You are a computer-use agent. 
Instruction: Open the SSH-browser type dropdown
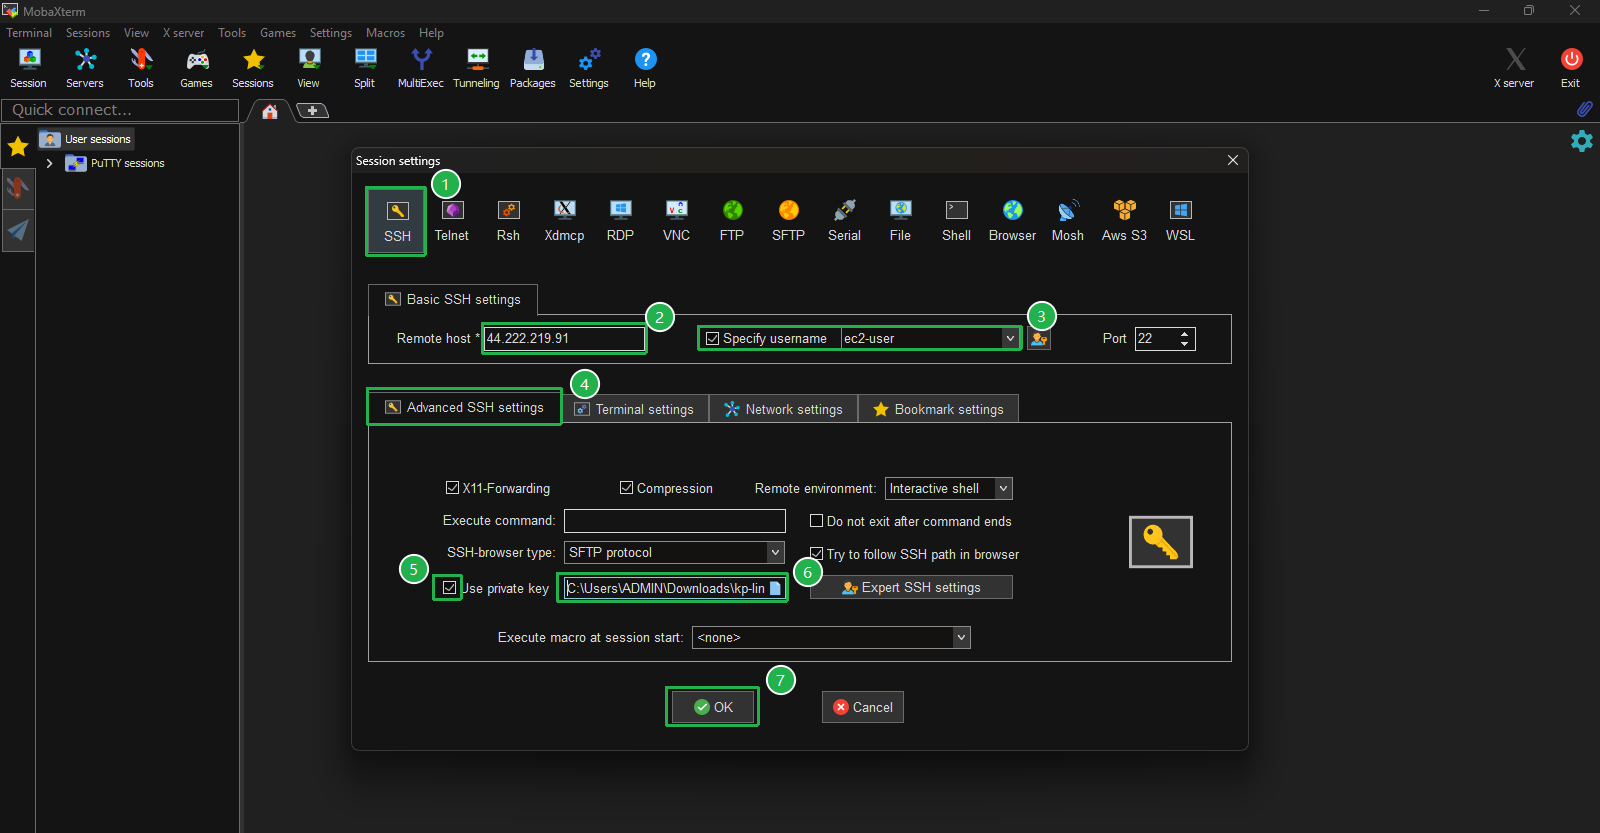pyautogui.click(x=775, y=552)
